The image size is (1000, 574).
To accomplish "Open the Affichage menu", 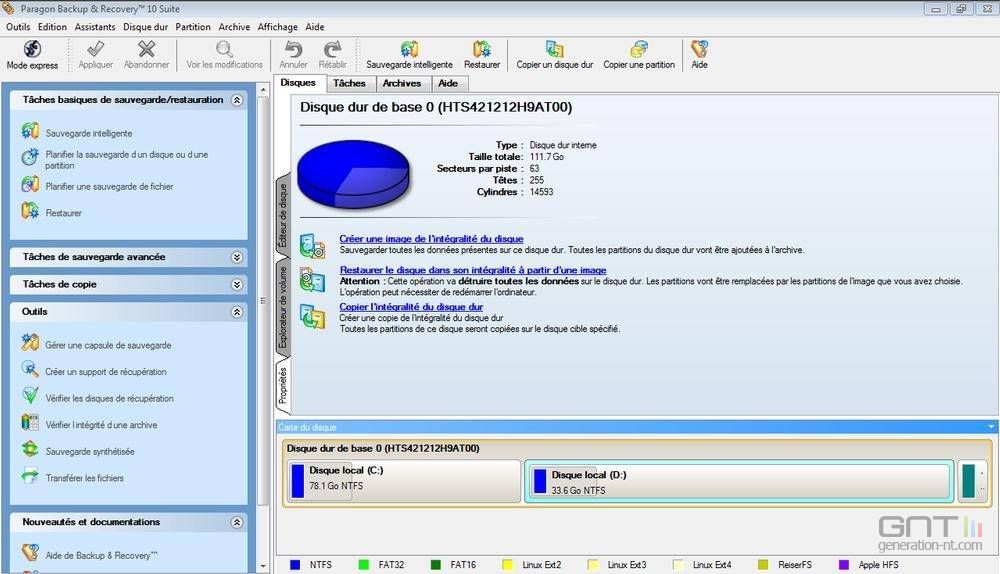I will click(277, 27).
